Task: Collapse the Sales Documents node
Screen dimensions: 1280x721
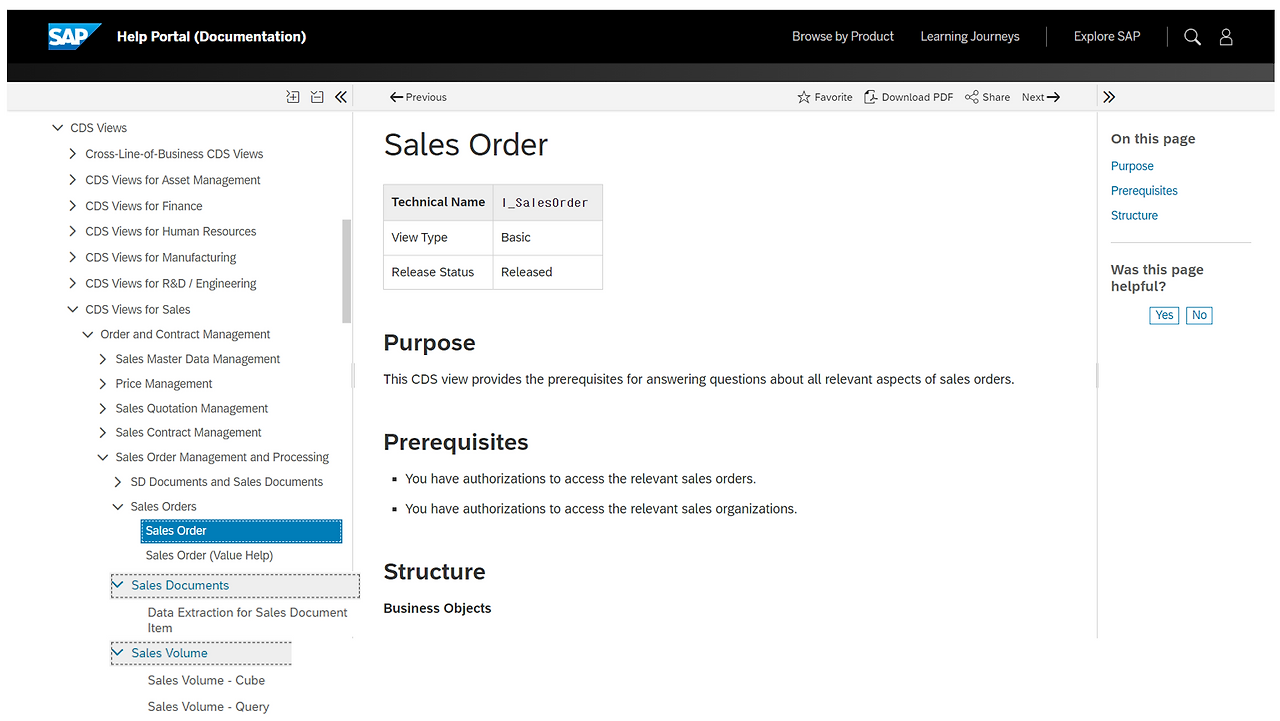Action: 118,585
